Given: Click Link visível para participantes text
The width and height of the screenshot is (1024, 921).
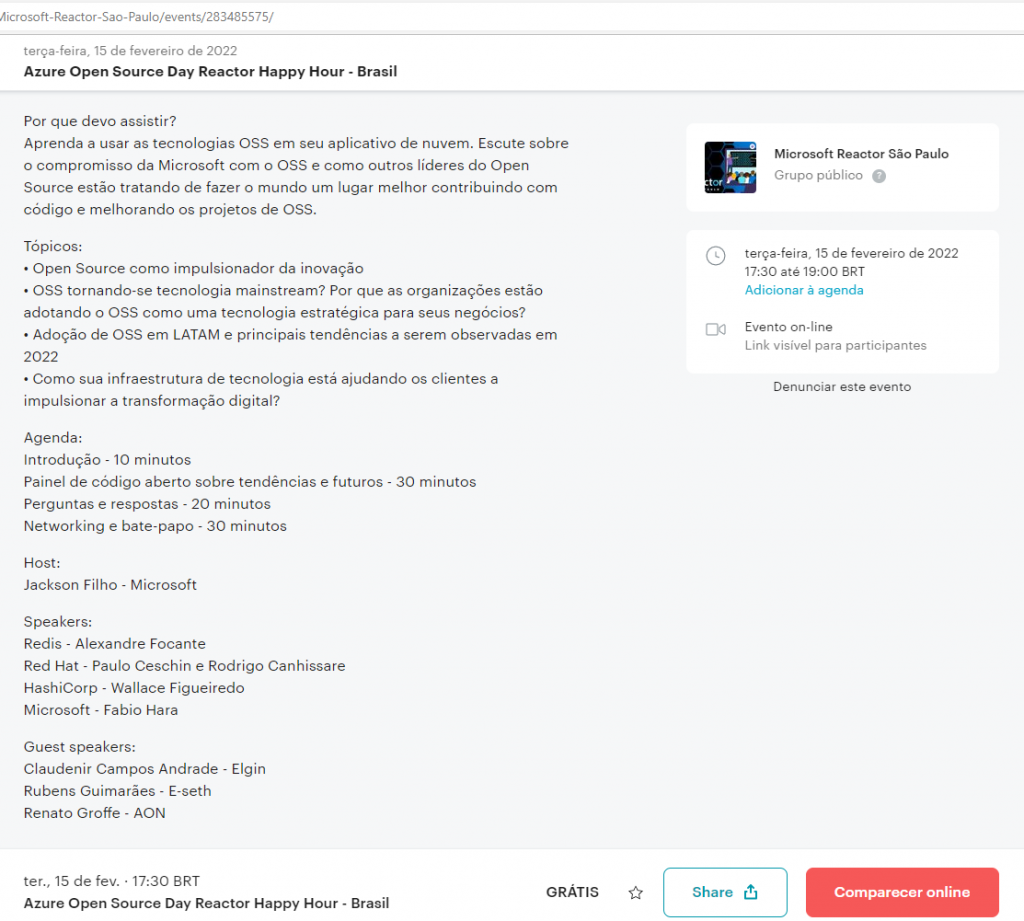Looking at the screenshot, I should pyautogui.click(x=835, y=346).
